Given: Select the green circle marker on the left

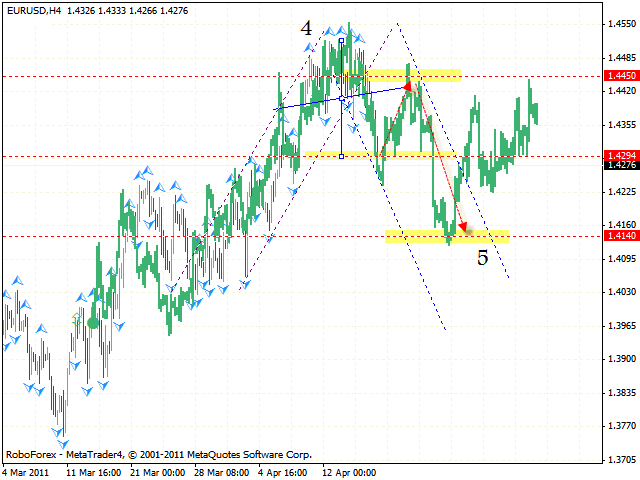Looking at the screenshot, I should (93, 322).
